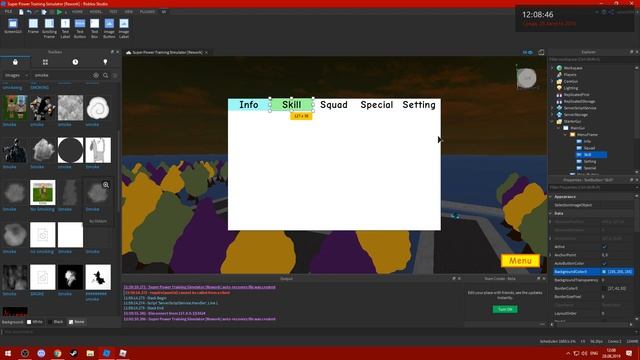Click the Undo arrow in quick toolbar
This screenshot has width=640, height=360.
(29, 12)
